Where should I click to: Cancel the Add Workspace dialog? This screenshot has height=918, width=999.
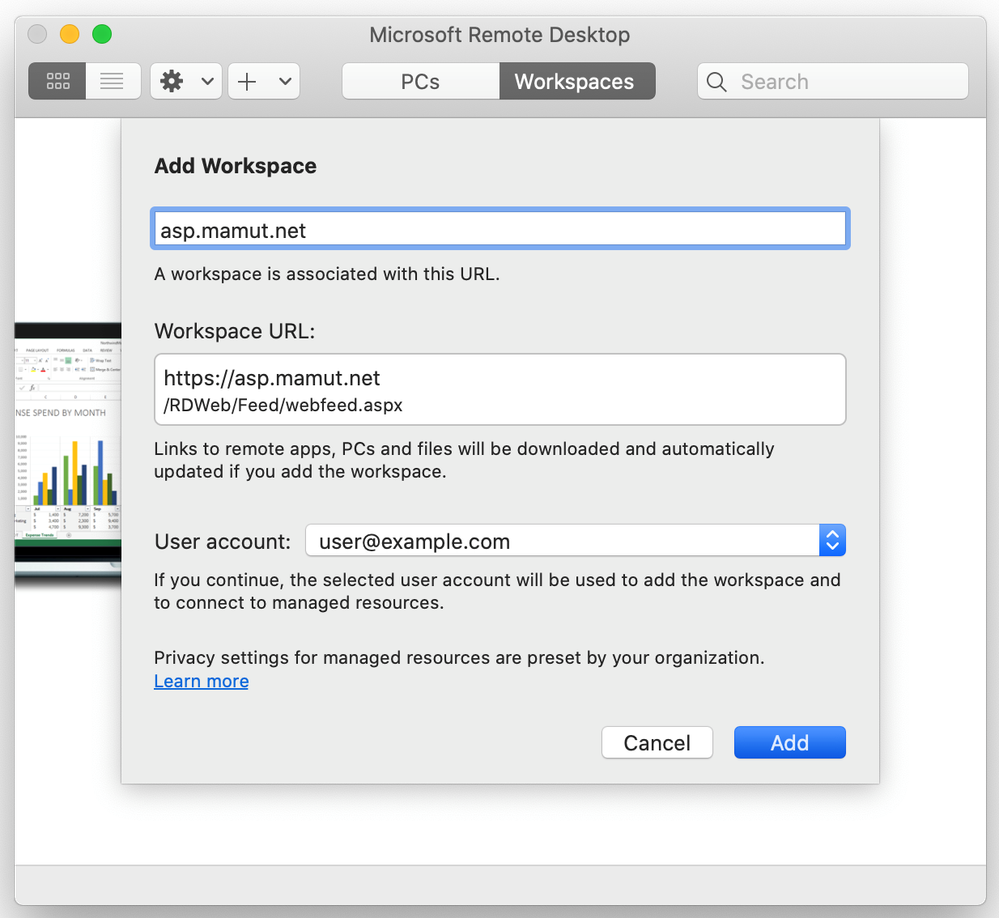657,742
